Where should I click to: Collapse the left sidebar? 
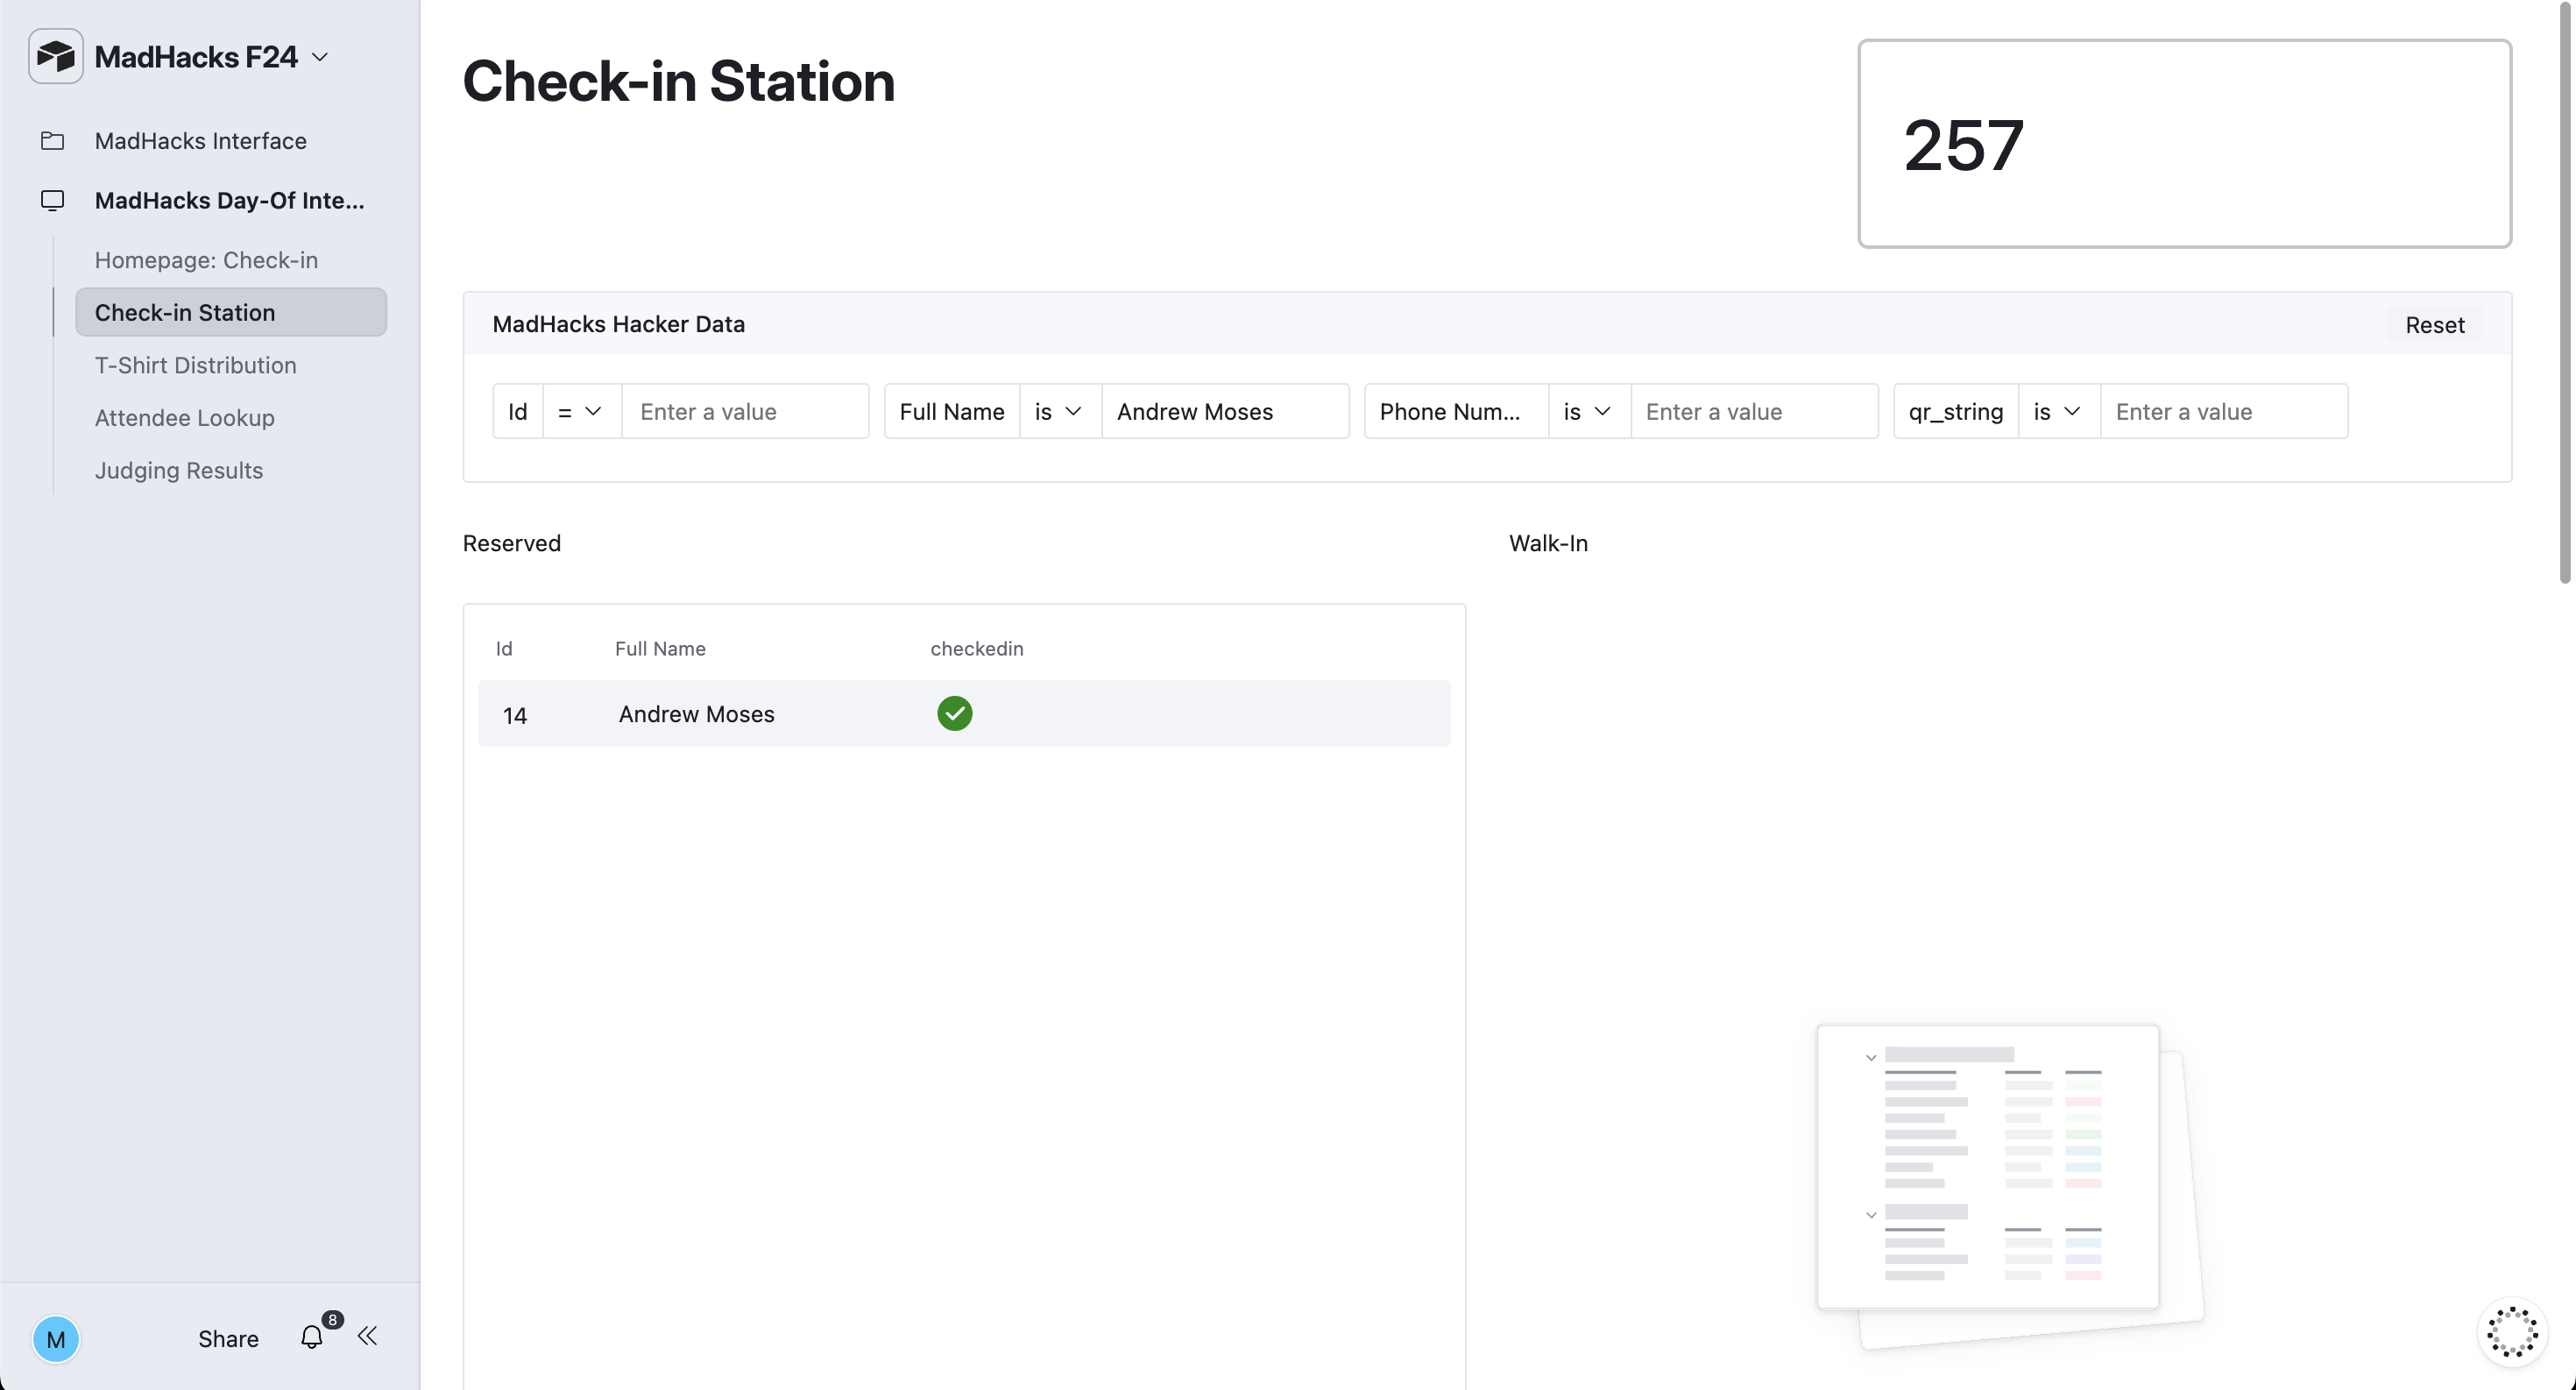pyautogui.click(x=367, y=1336)
